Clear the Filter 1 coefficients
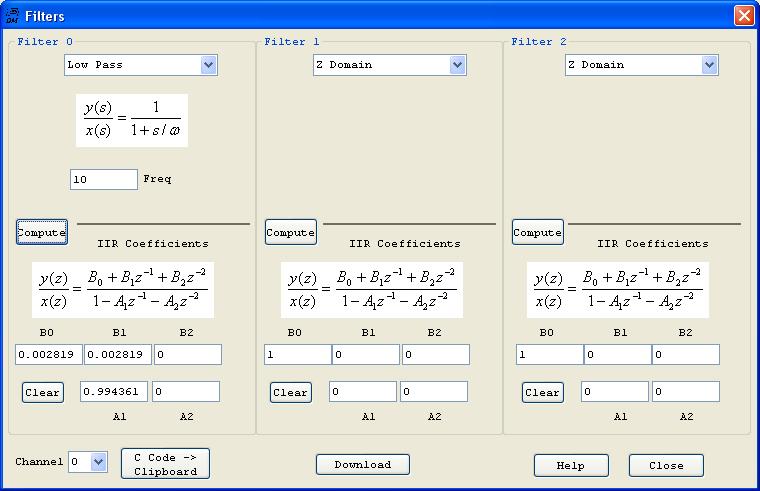The height and width of the screenshot is (491, 760). (290, 392)
